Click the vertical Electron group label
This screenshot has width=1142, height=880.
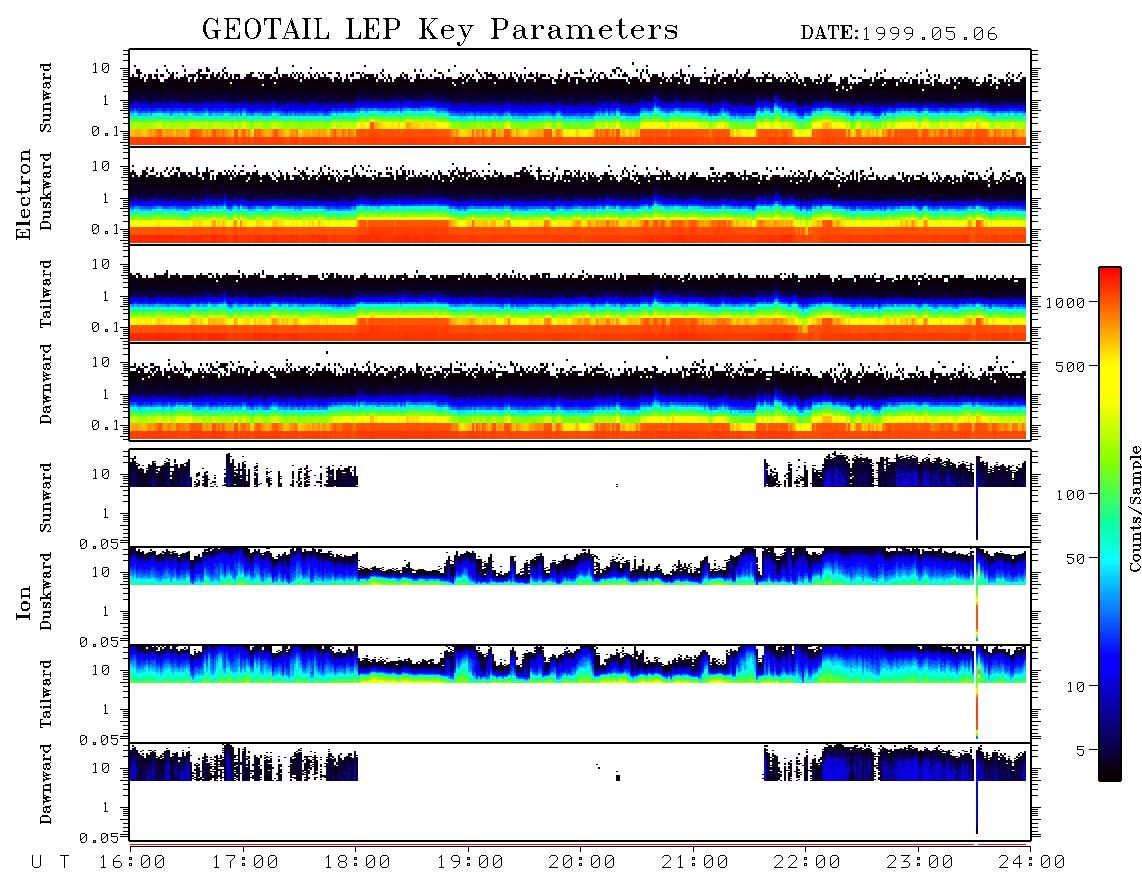pyautogui.click(x=23, y=194)
